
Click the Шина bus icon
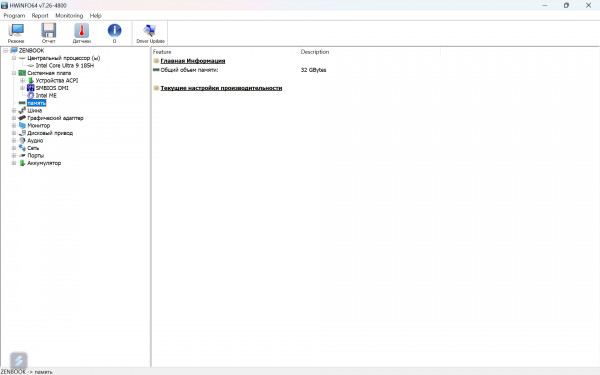pos(22,111)
